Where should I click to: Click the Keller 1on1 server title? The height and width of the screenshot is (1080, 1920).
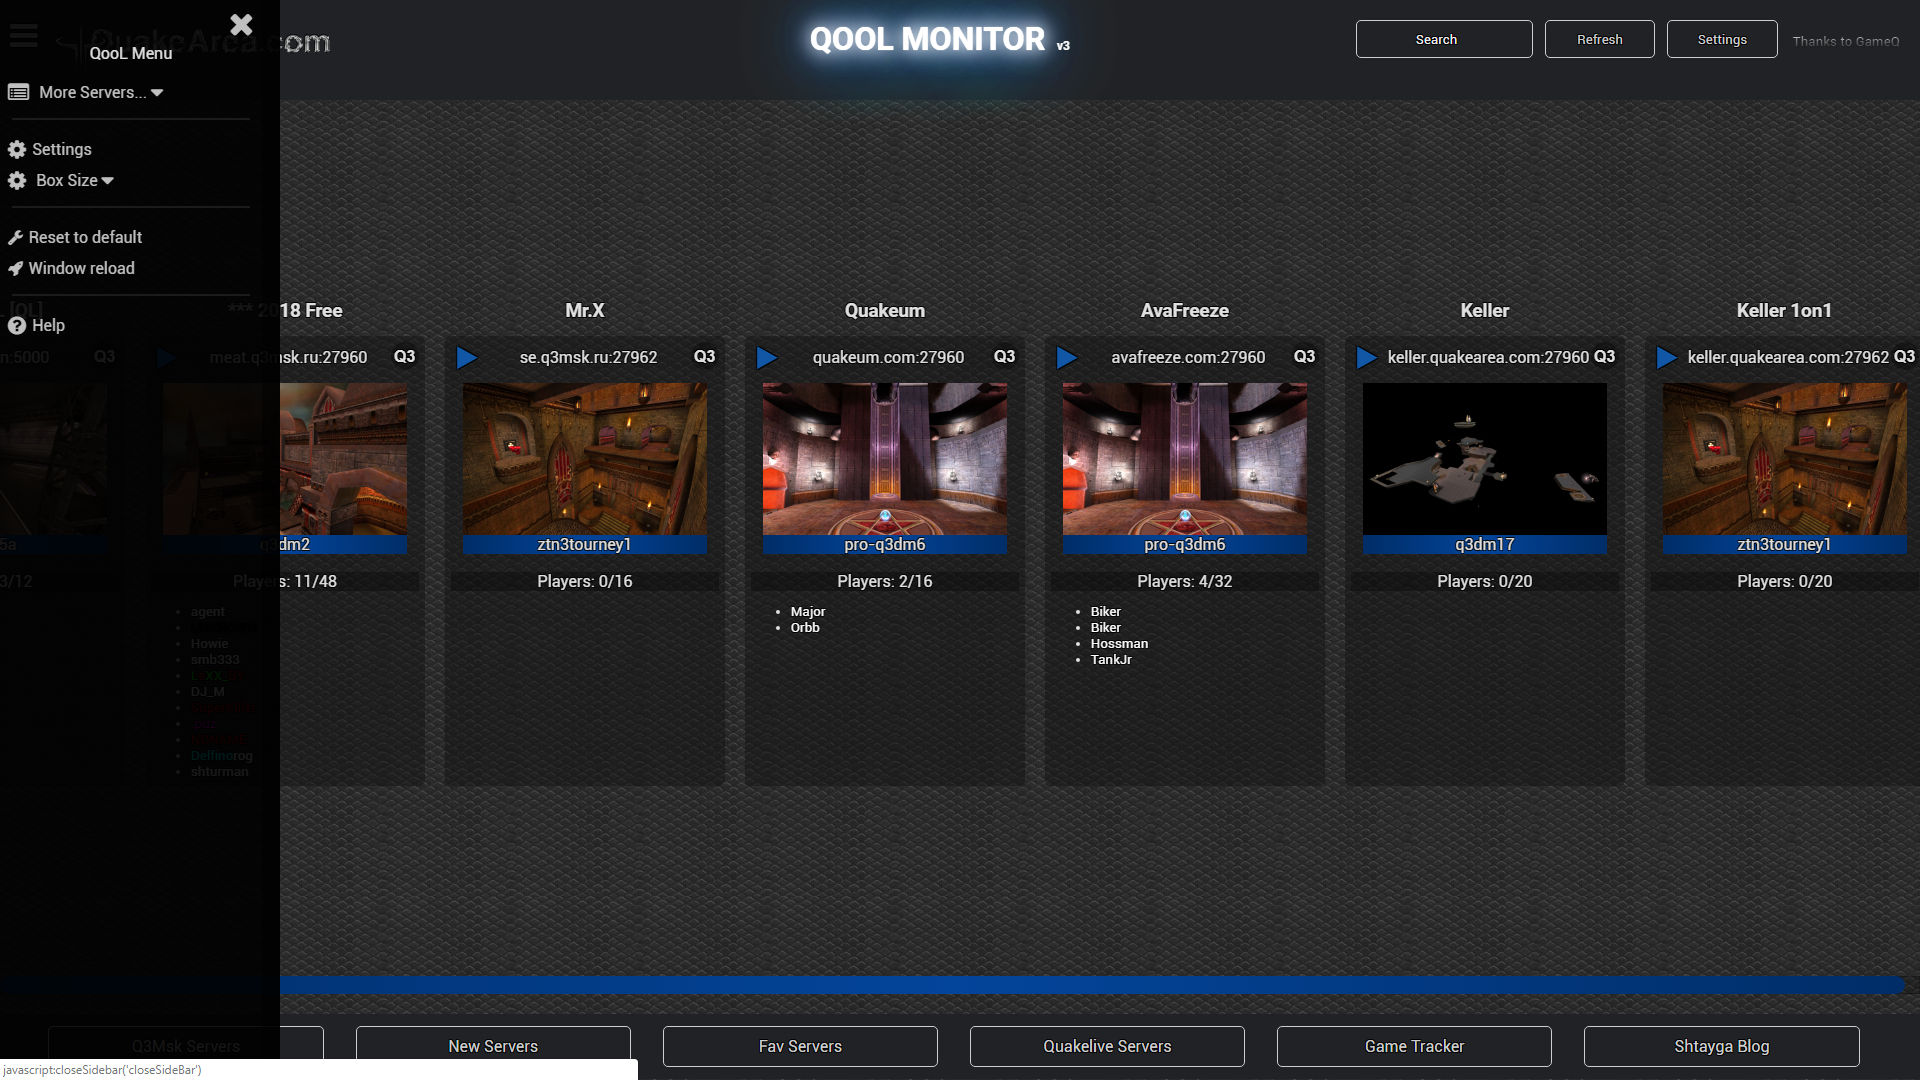tap(1784, 310)
